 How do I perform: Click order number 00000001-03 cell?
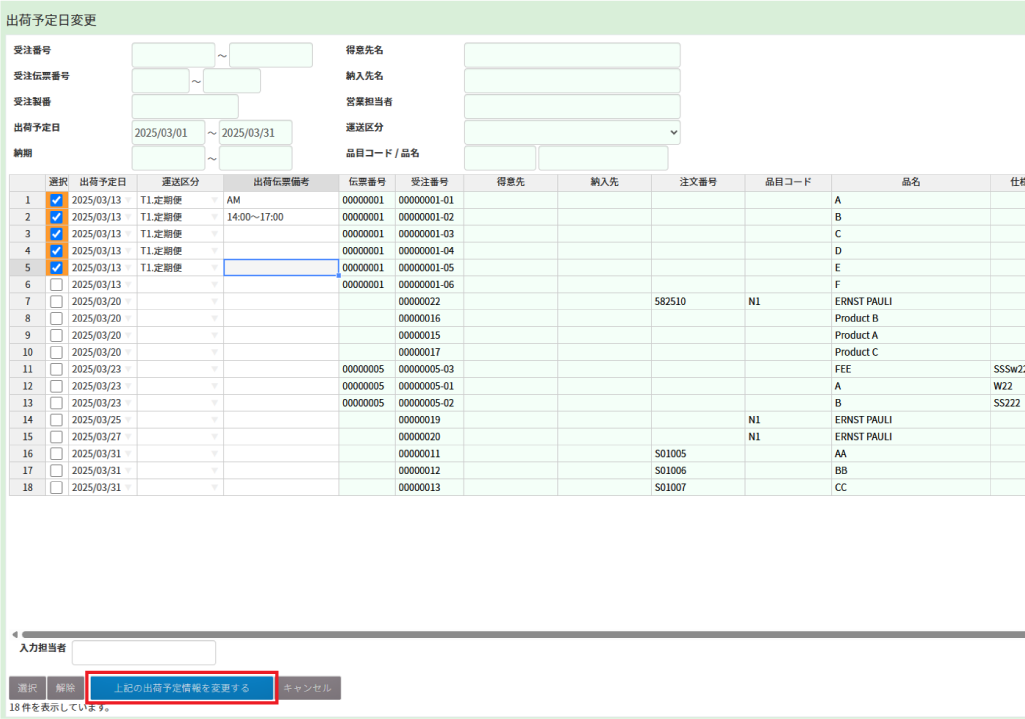[x=429, y=234]
